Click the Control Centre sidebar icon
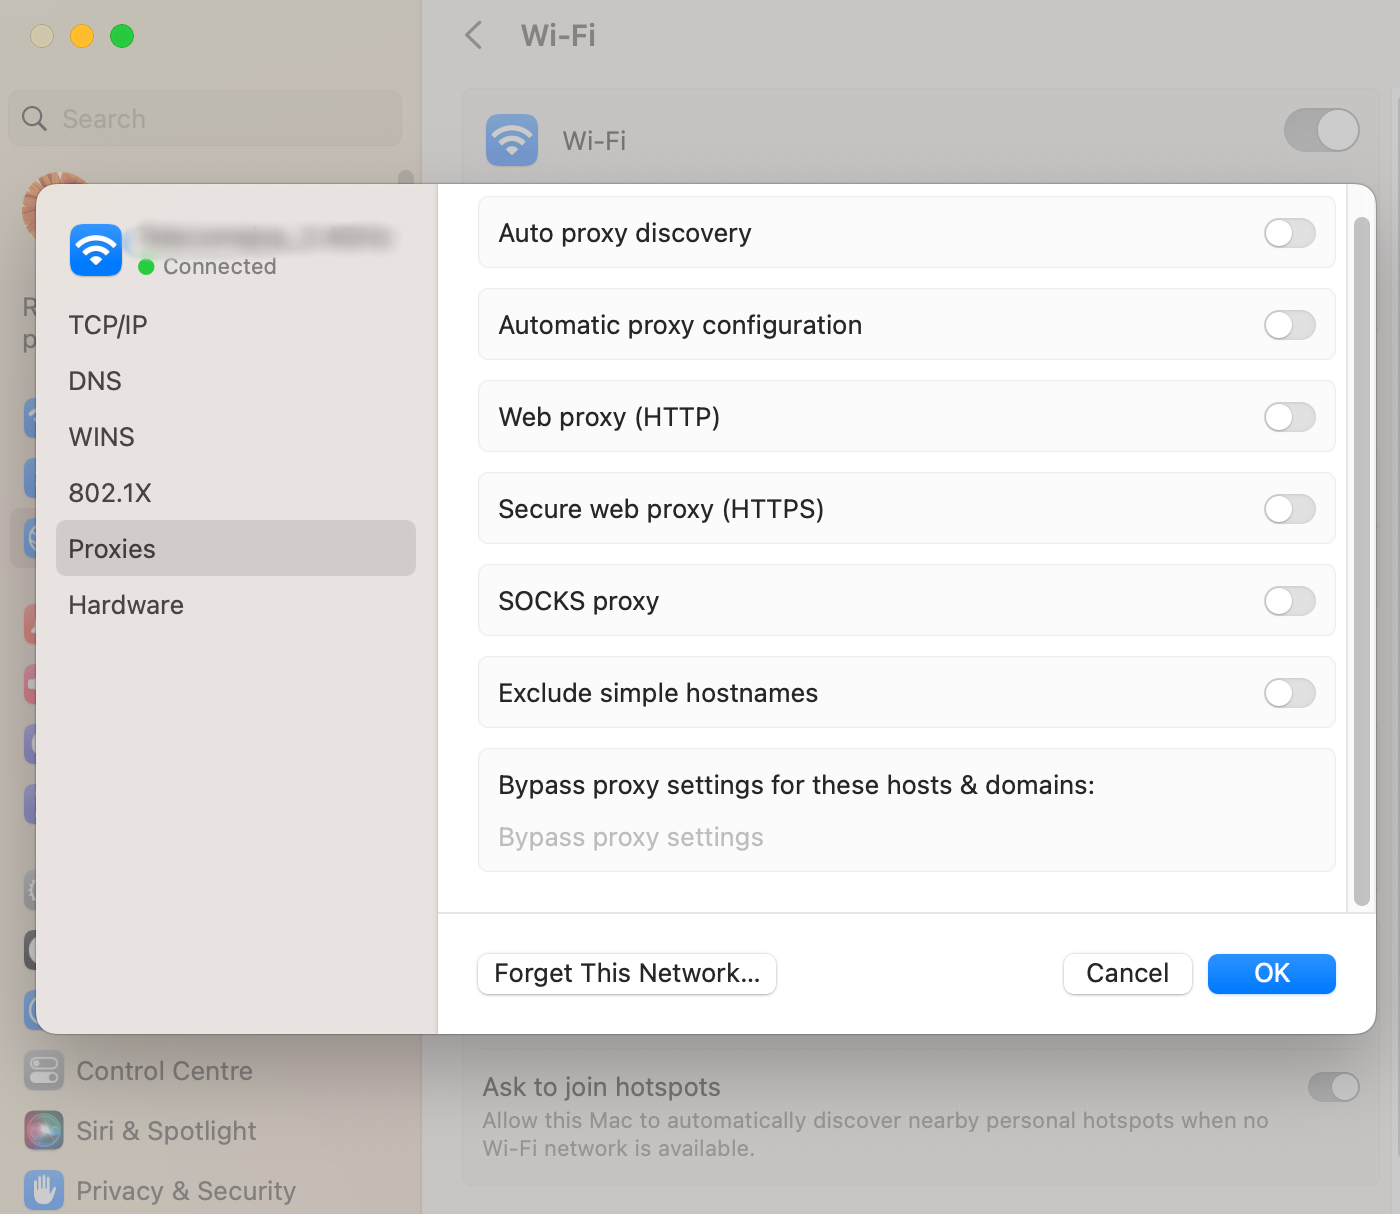Viewport: 1400px width, 1214px height. click(x=44, y=1071)
